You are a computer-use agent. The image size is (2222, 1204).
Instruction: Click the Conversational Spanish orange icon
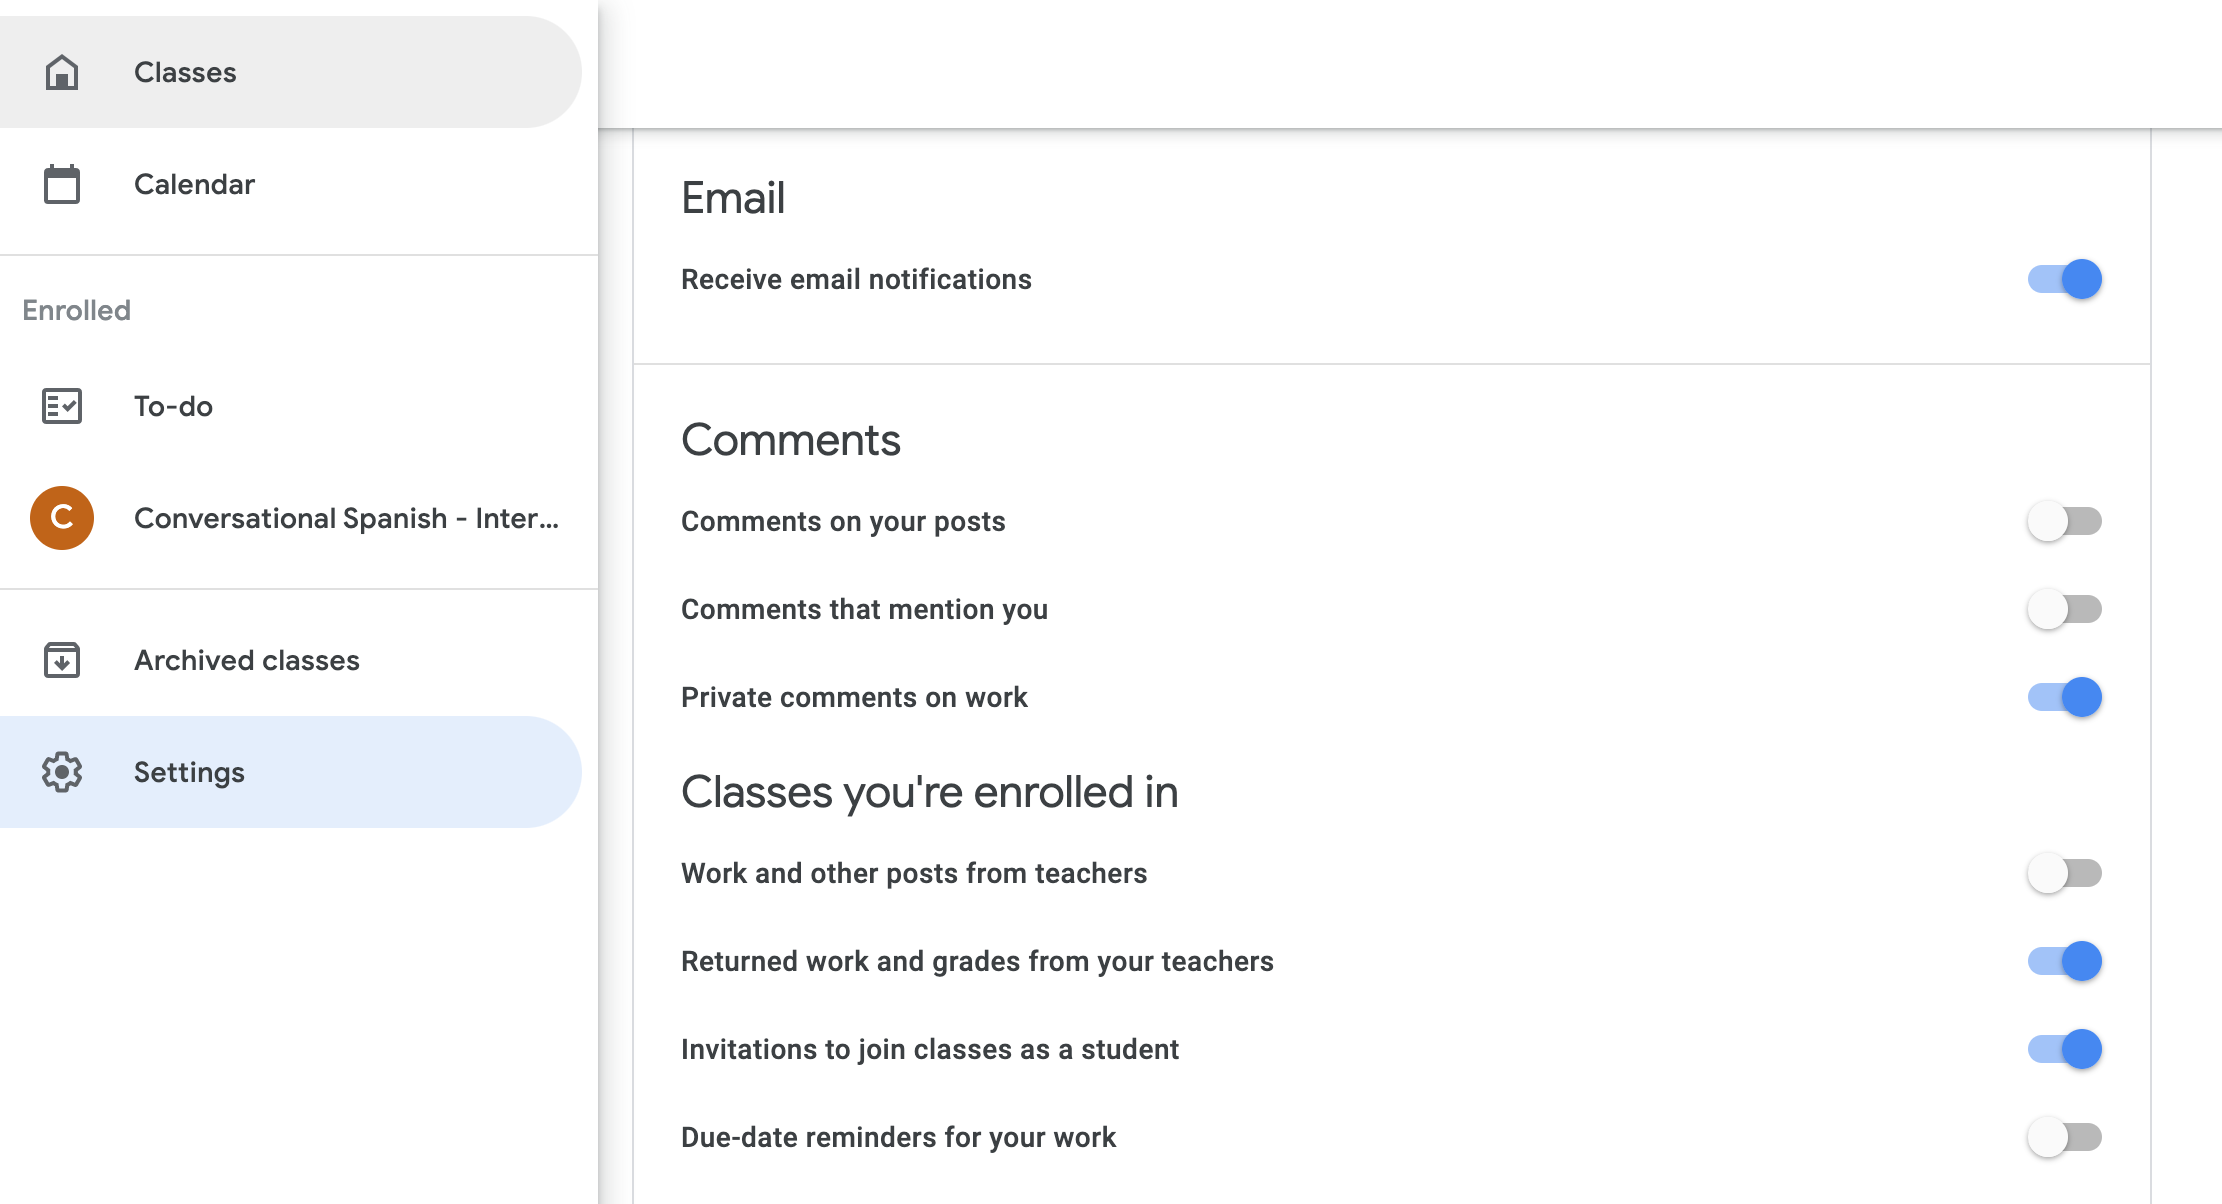tap(62, 517)
